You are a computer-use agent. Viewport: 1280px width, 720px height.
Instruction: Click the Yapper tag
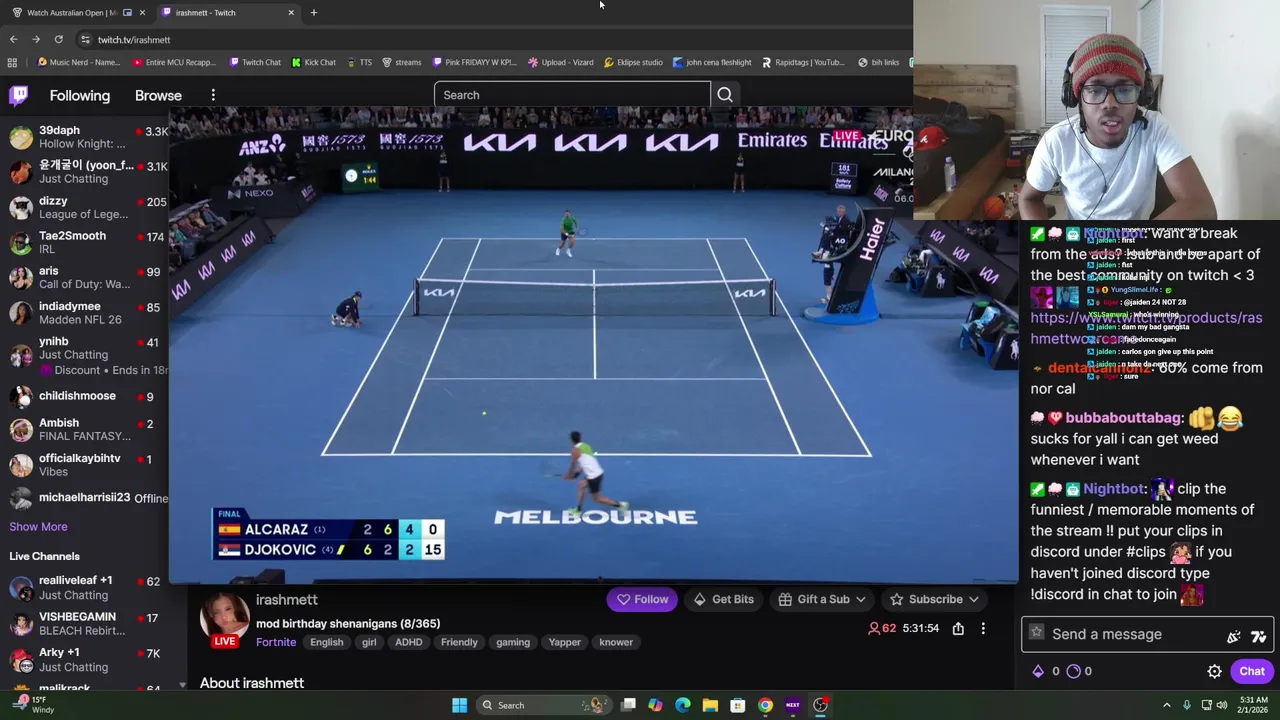[x=564, y=642]
